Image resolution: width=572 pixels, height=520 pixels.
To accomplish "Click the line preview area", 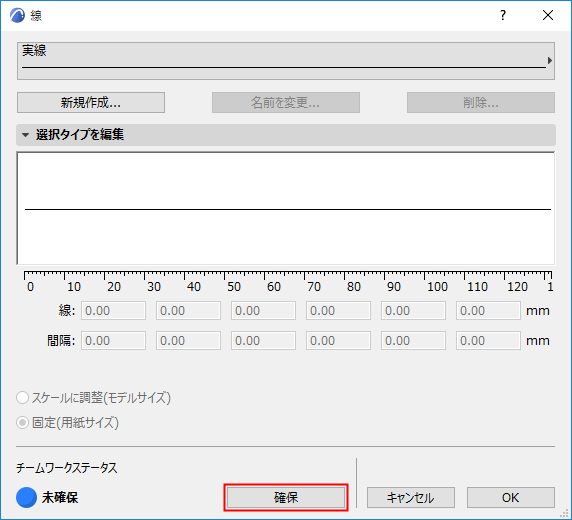I will [286, 208].
